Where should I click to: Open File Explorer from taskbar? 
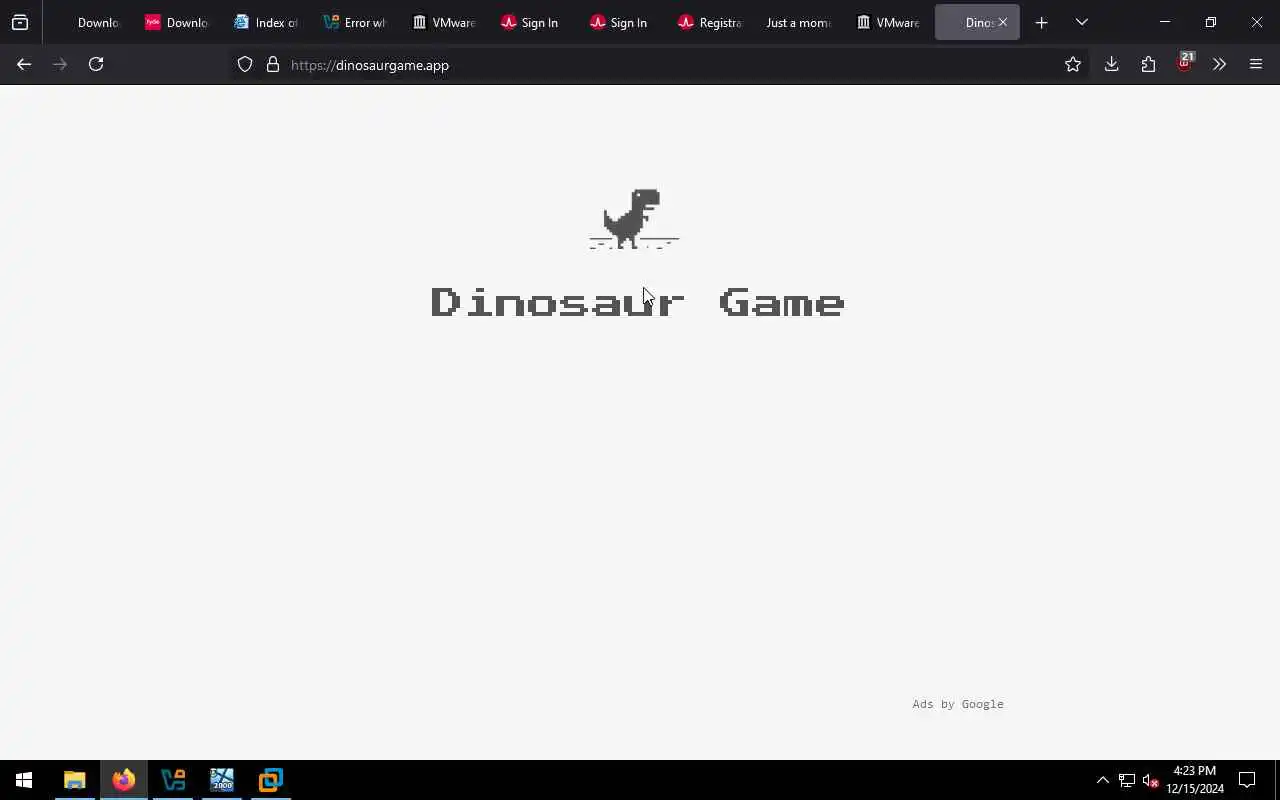74,780
